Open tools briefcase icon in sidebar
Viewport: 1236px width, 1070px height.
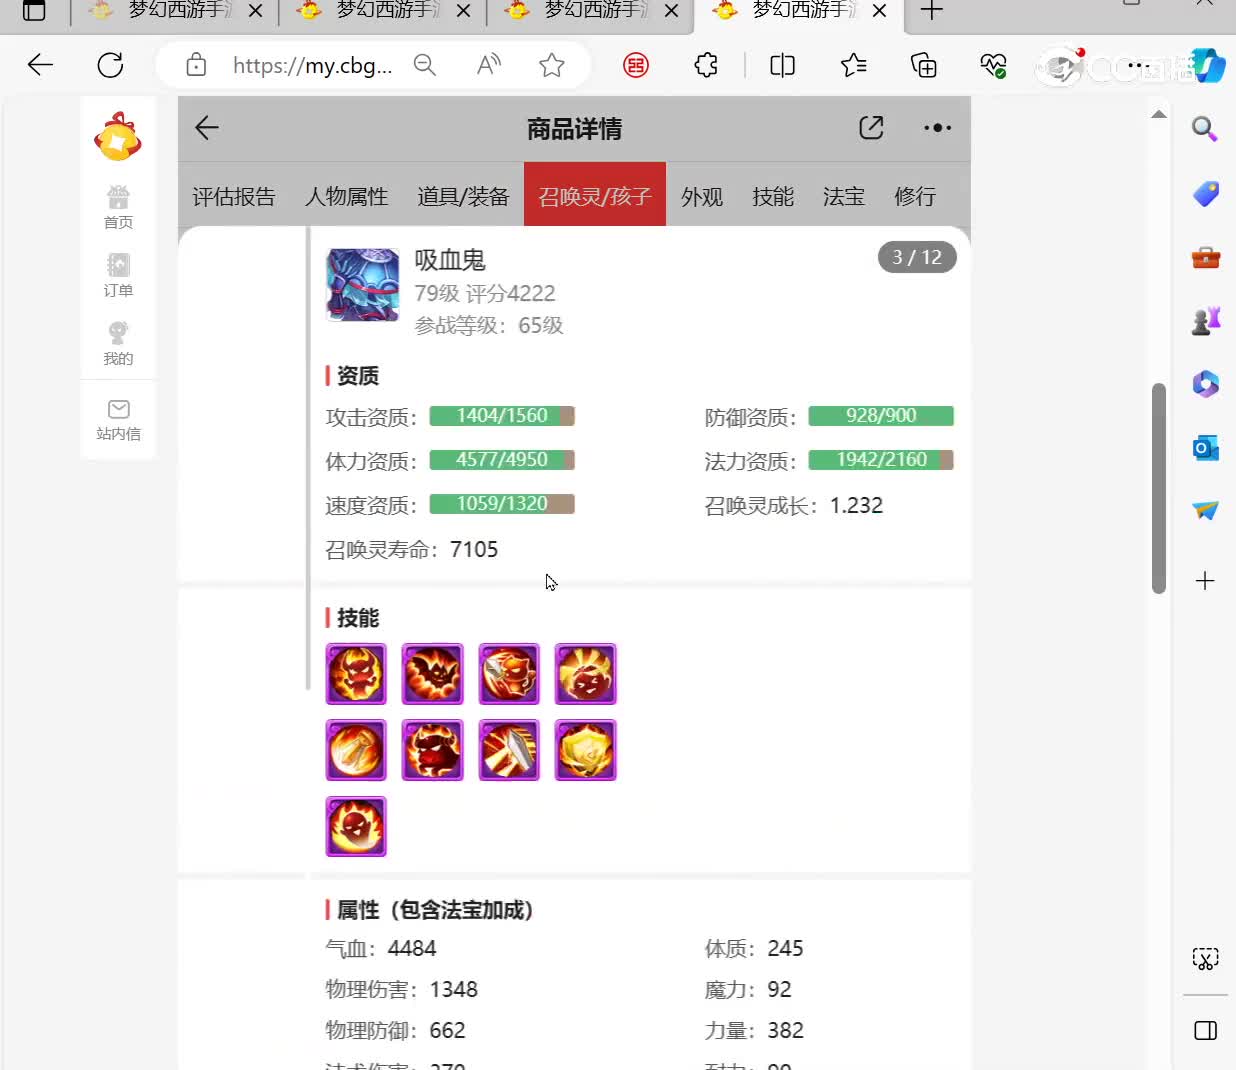tap(1205, 257)
